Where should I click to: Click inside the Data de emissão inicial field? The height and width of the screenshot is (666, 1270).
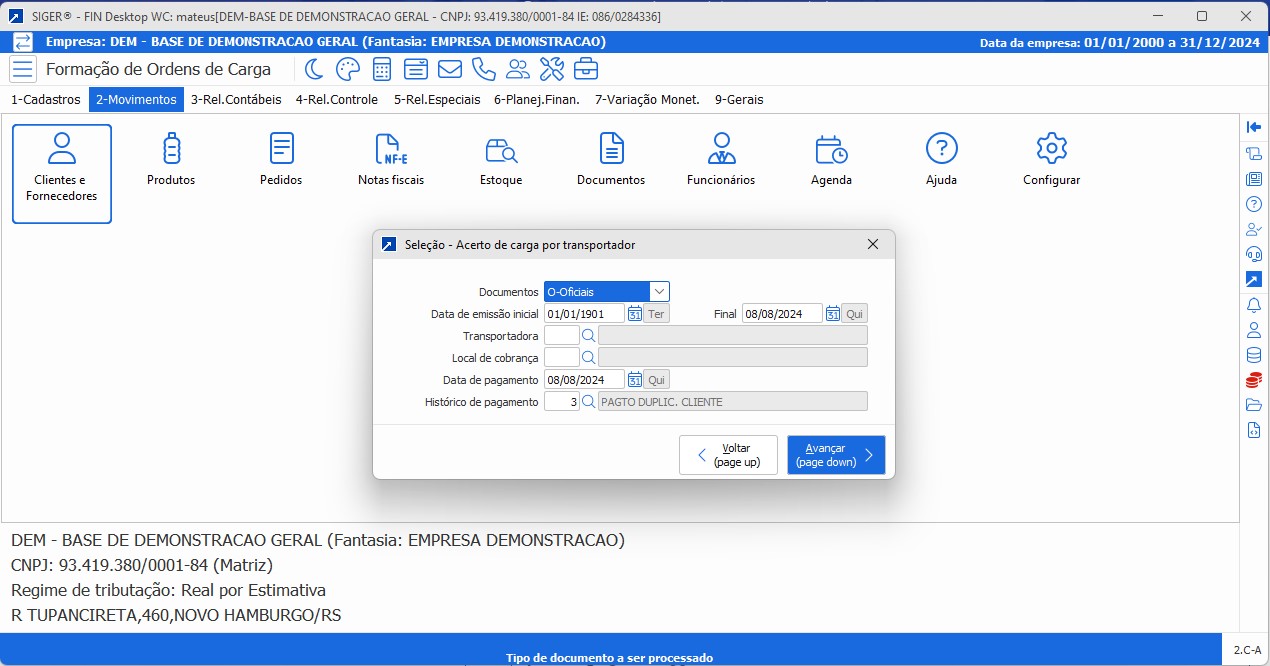coord(583,312)
